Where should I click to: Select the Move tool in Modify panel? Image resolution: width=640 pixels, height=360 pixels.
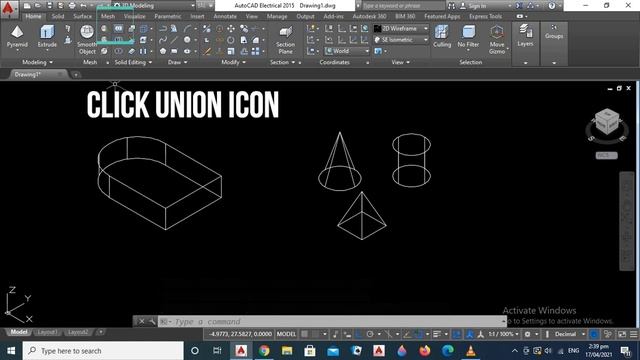(x=231, y=29)
